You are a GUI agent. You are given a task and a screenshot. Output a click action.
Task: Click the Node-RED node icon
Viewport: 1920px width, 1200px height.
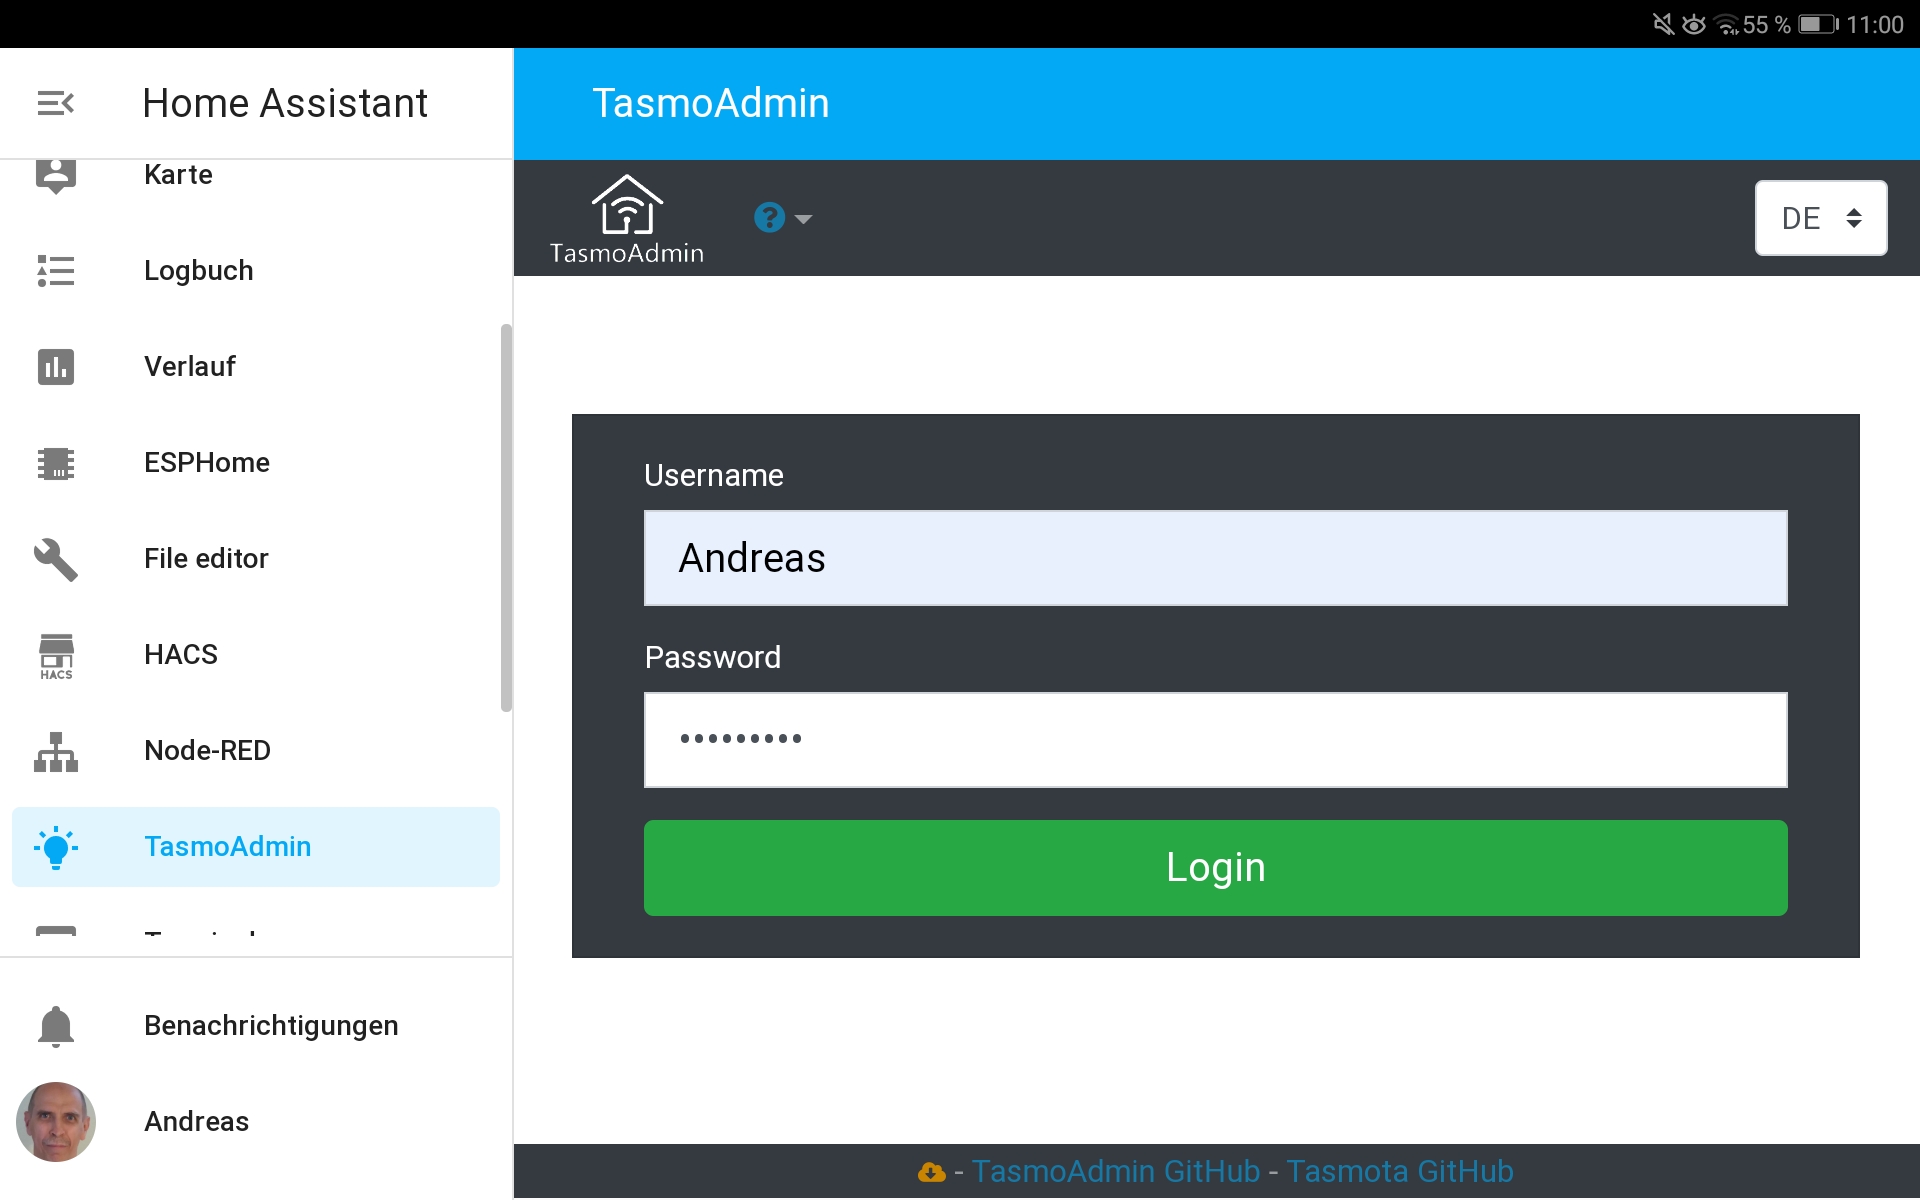(56, 750)
